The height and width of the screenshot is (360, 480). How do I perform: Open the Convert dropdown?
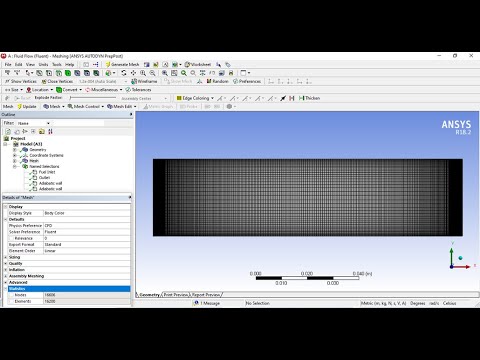(x=69, y=90)
